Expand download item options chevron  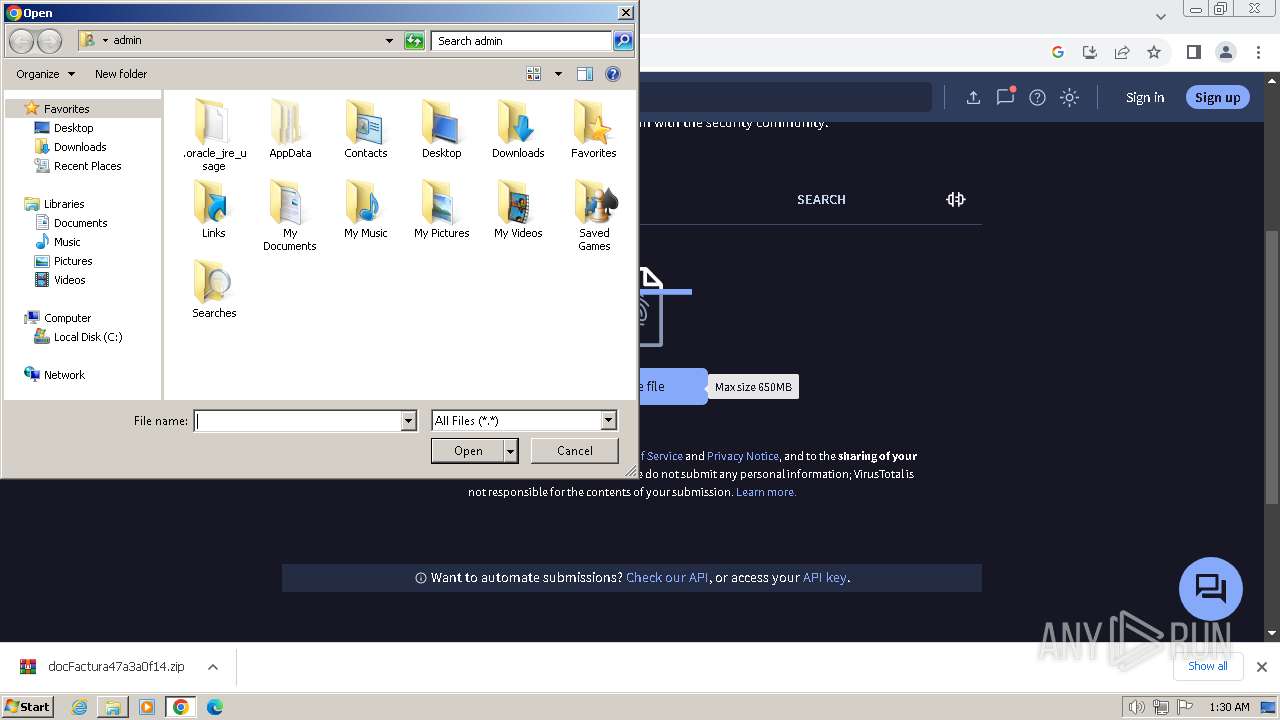(x=212, y=667)
